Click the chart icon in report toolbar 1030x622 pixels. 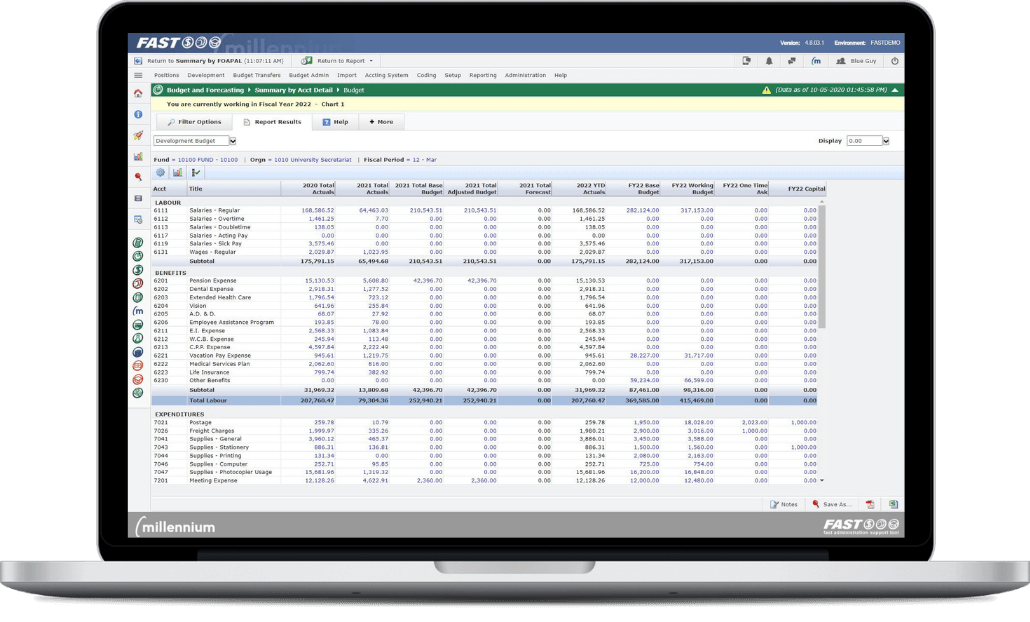(177, 173)
